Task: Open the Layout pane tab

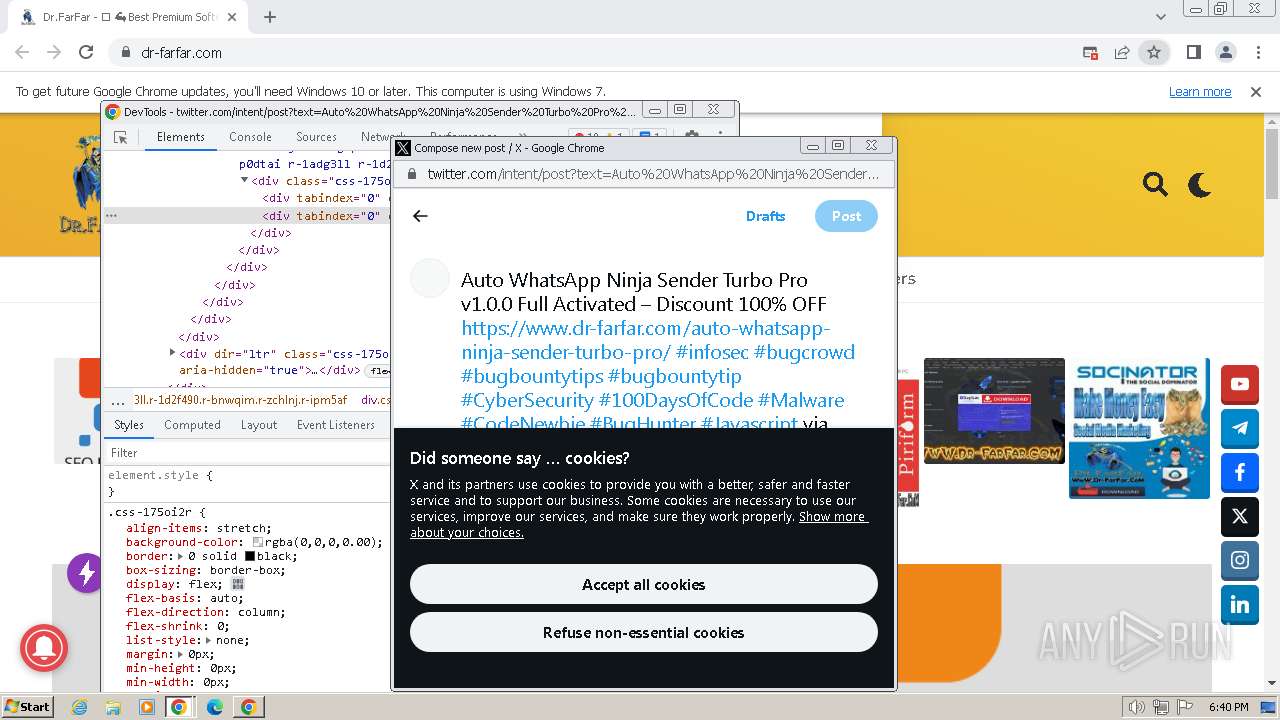Action: [x=259, y=425]
